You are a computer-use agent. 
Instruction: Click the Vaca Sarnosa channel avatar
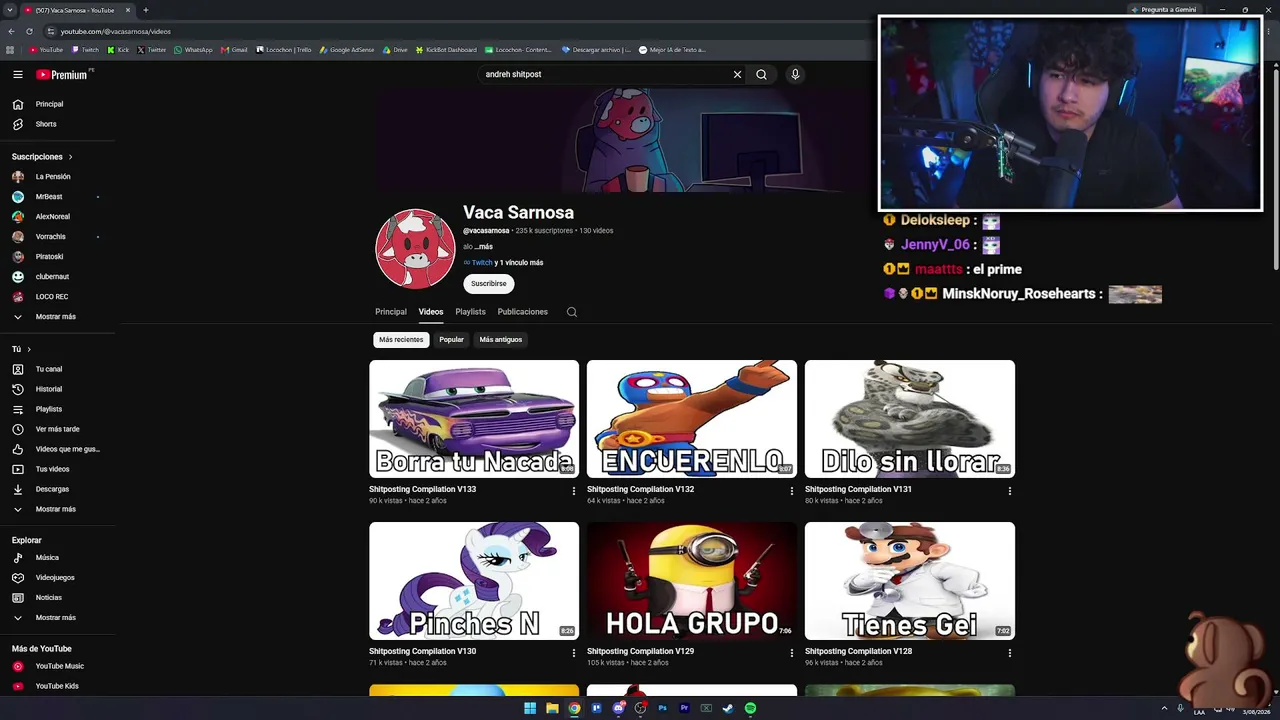coord(415,248)
